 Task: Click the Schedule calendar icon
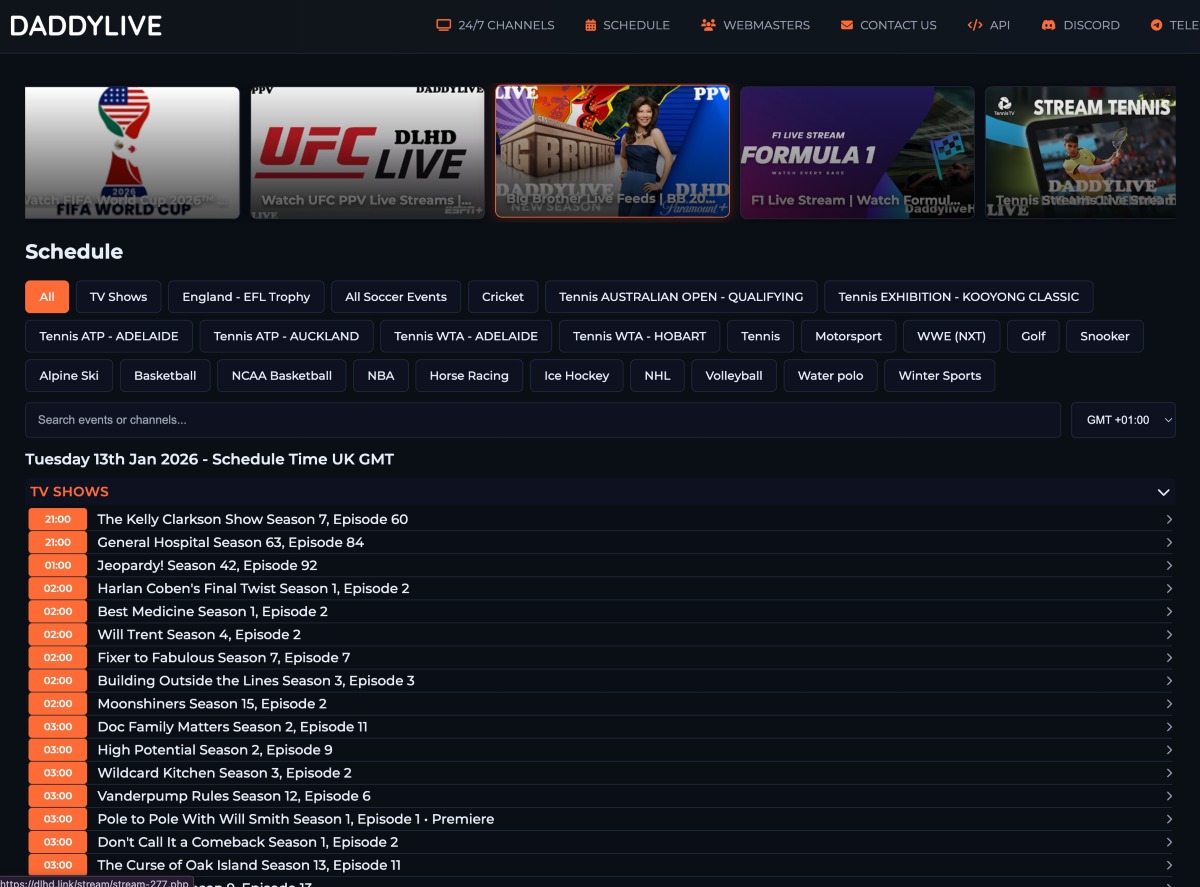click(x=591, y=25)
